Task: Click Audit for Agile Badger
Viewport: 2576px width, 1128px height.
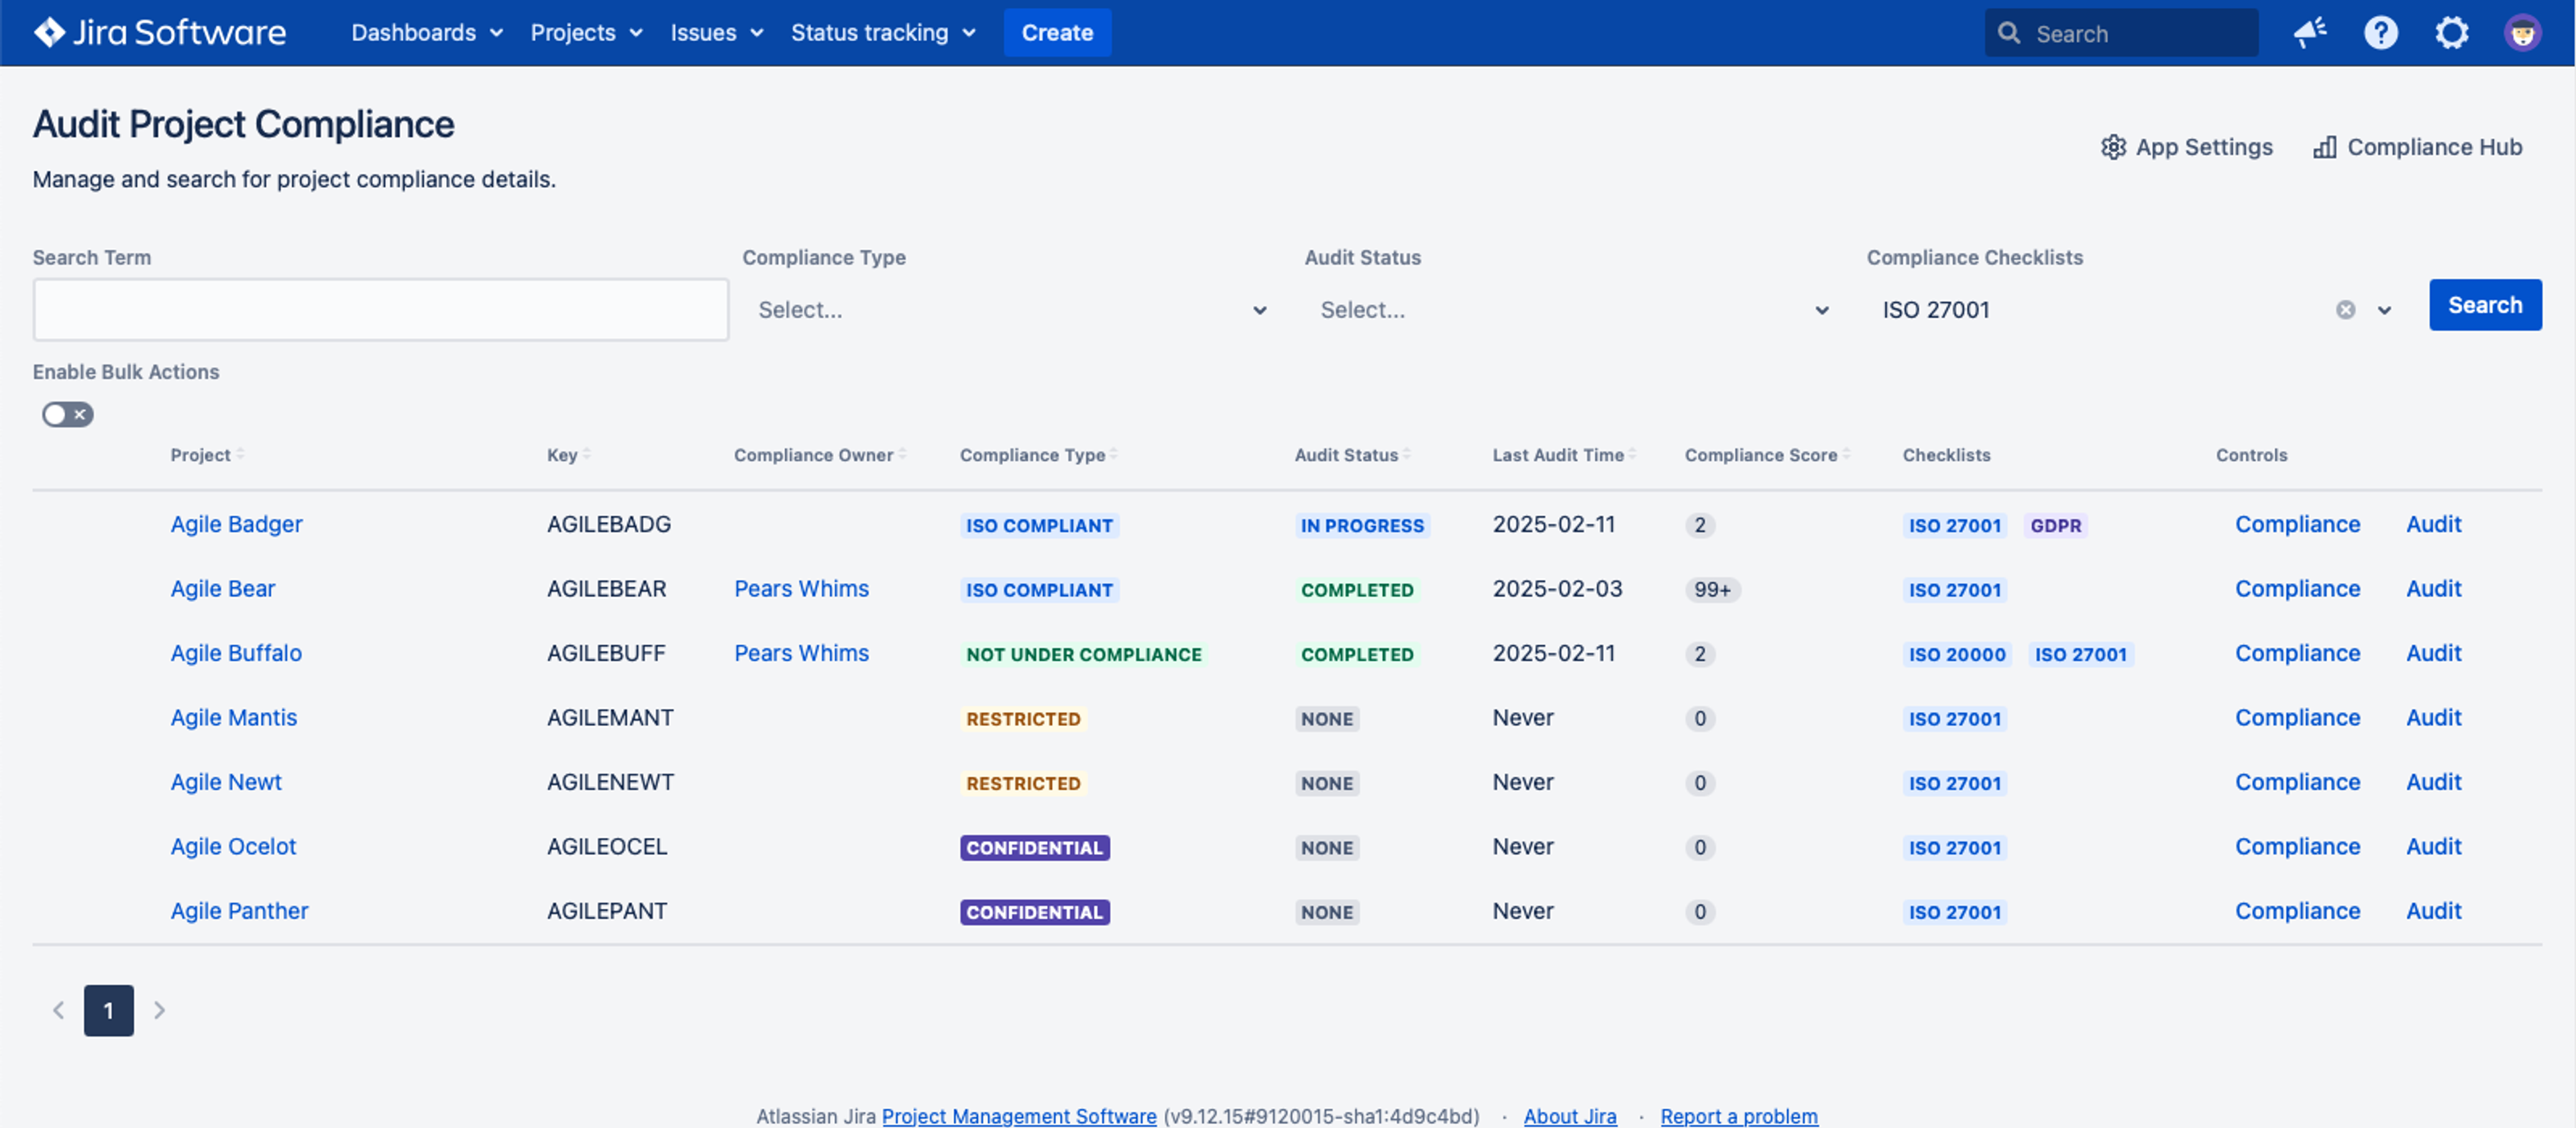Action: coord(2433,524)
